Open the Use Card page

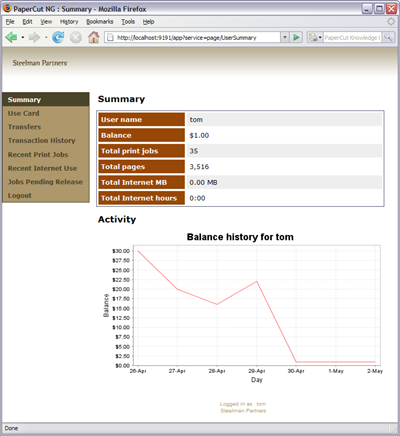pos(24,113)
